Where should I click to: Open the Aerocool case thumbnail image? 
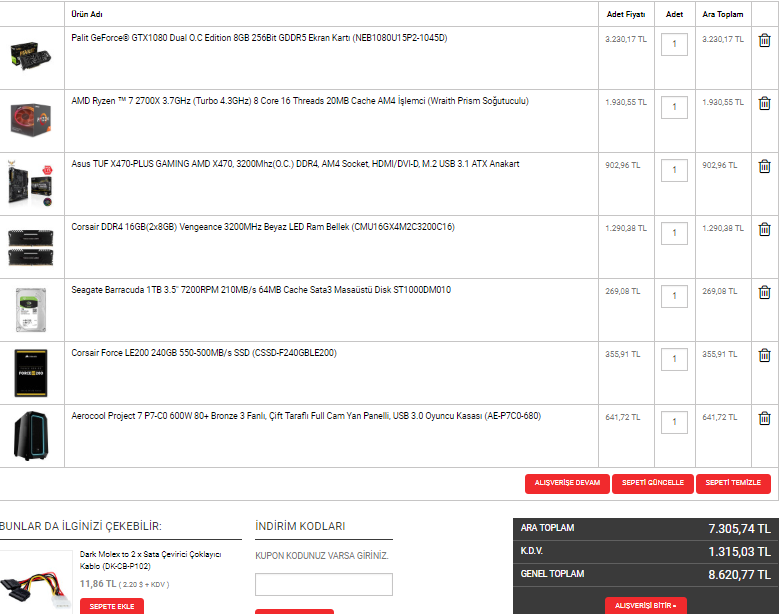coord(32,434)
